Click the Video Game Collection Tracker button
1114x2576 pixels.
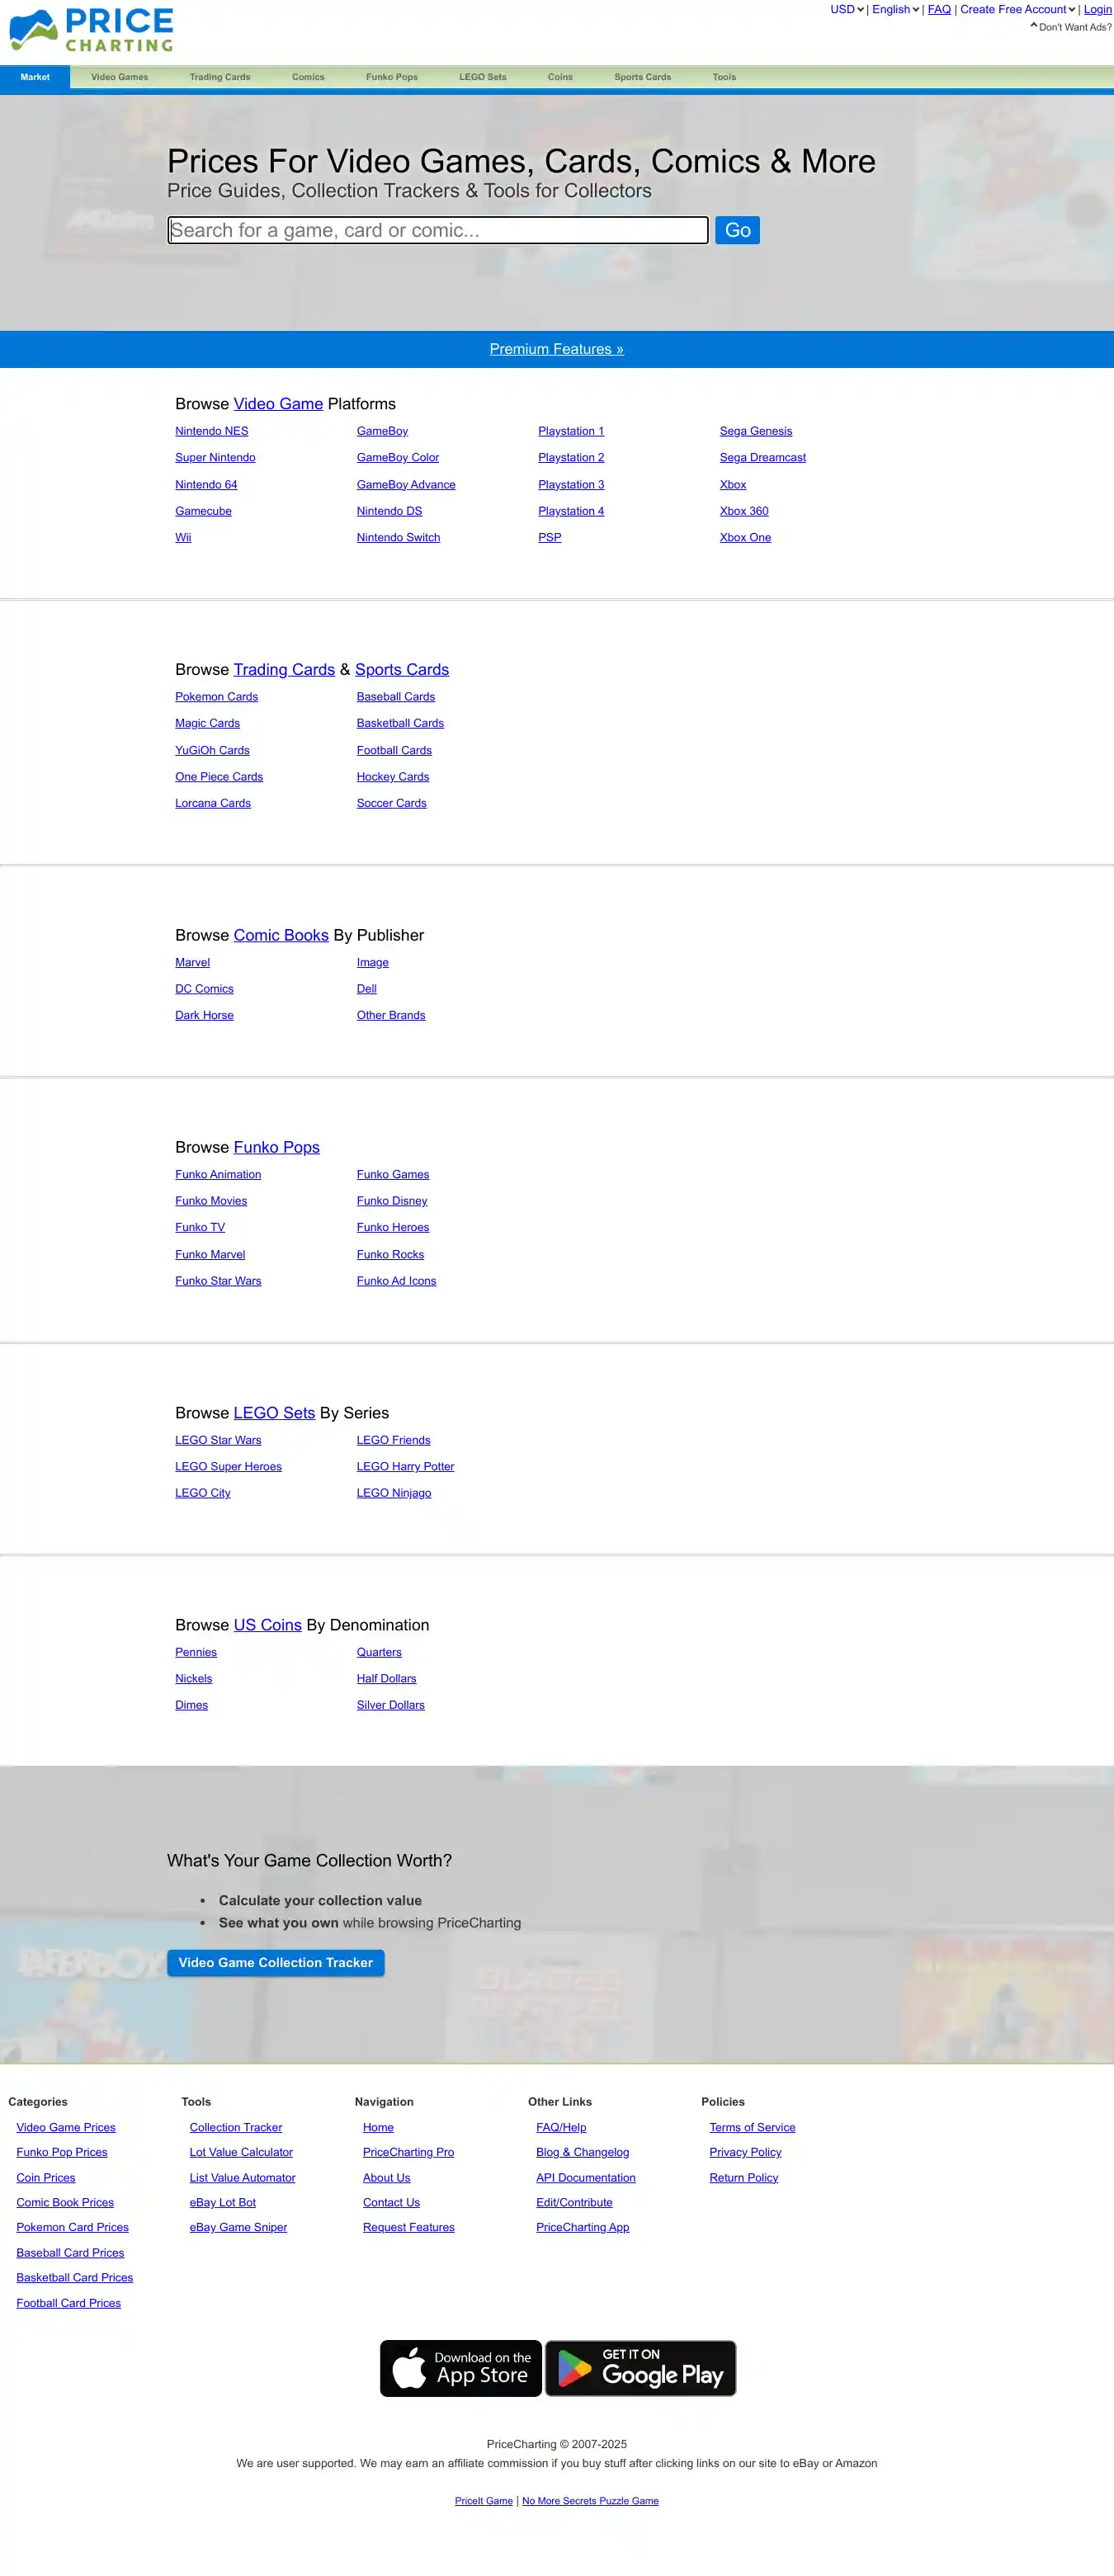pos(275,1962)
